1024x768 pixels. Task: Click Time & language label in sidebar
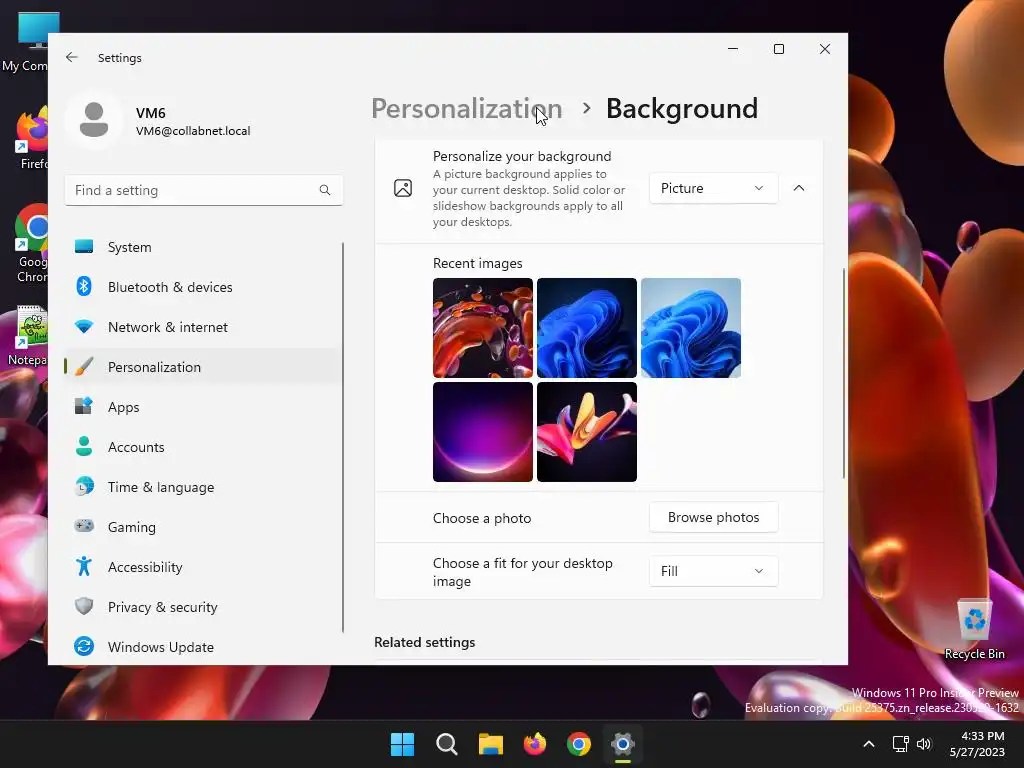[161, 487]
